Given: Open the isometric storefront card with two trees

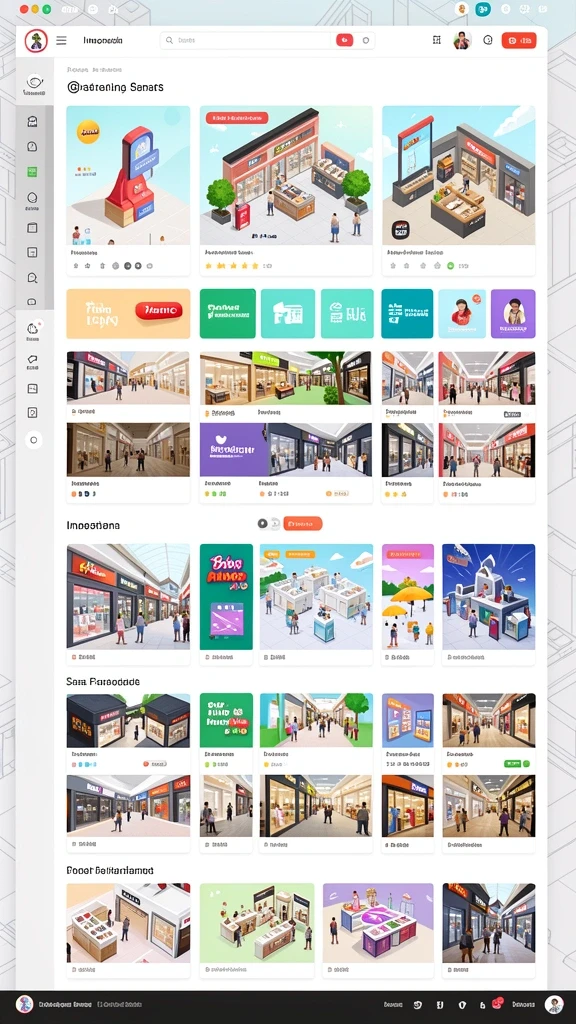Looking at the screenshot, I should click(286, 176).
